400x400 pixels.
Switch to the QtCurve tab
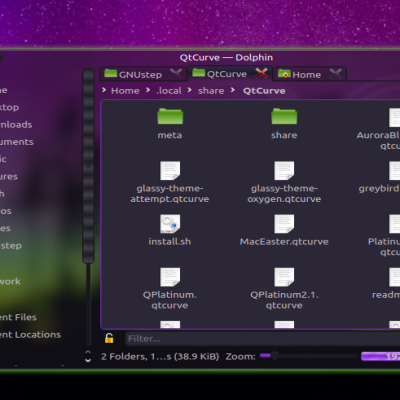click(x=230, y=73)
